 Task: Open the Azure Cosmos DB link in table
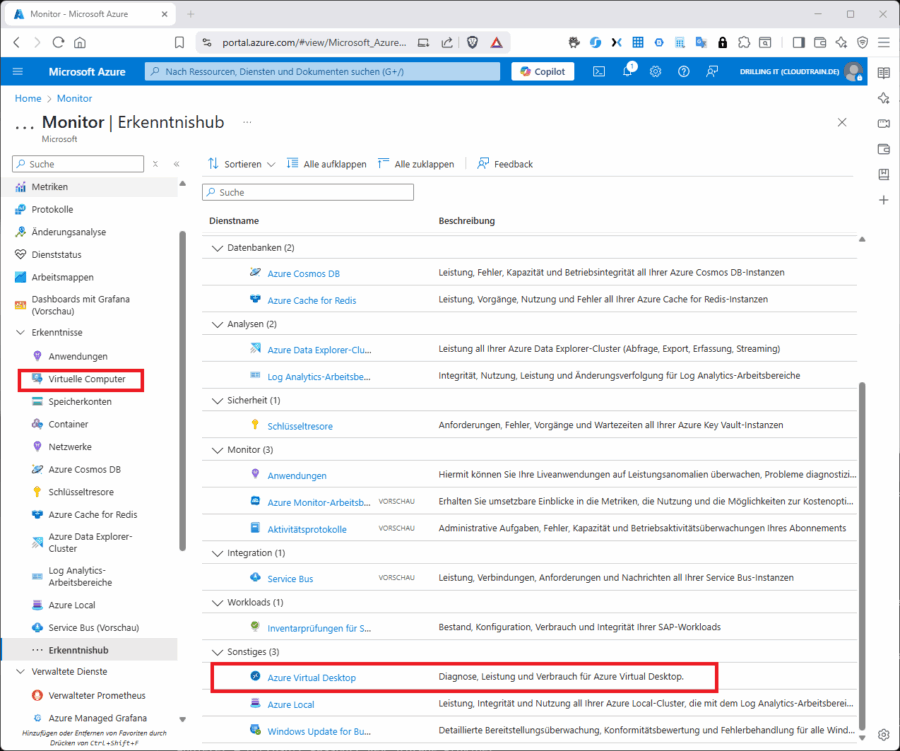pos(304,274)
